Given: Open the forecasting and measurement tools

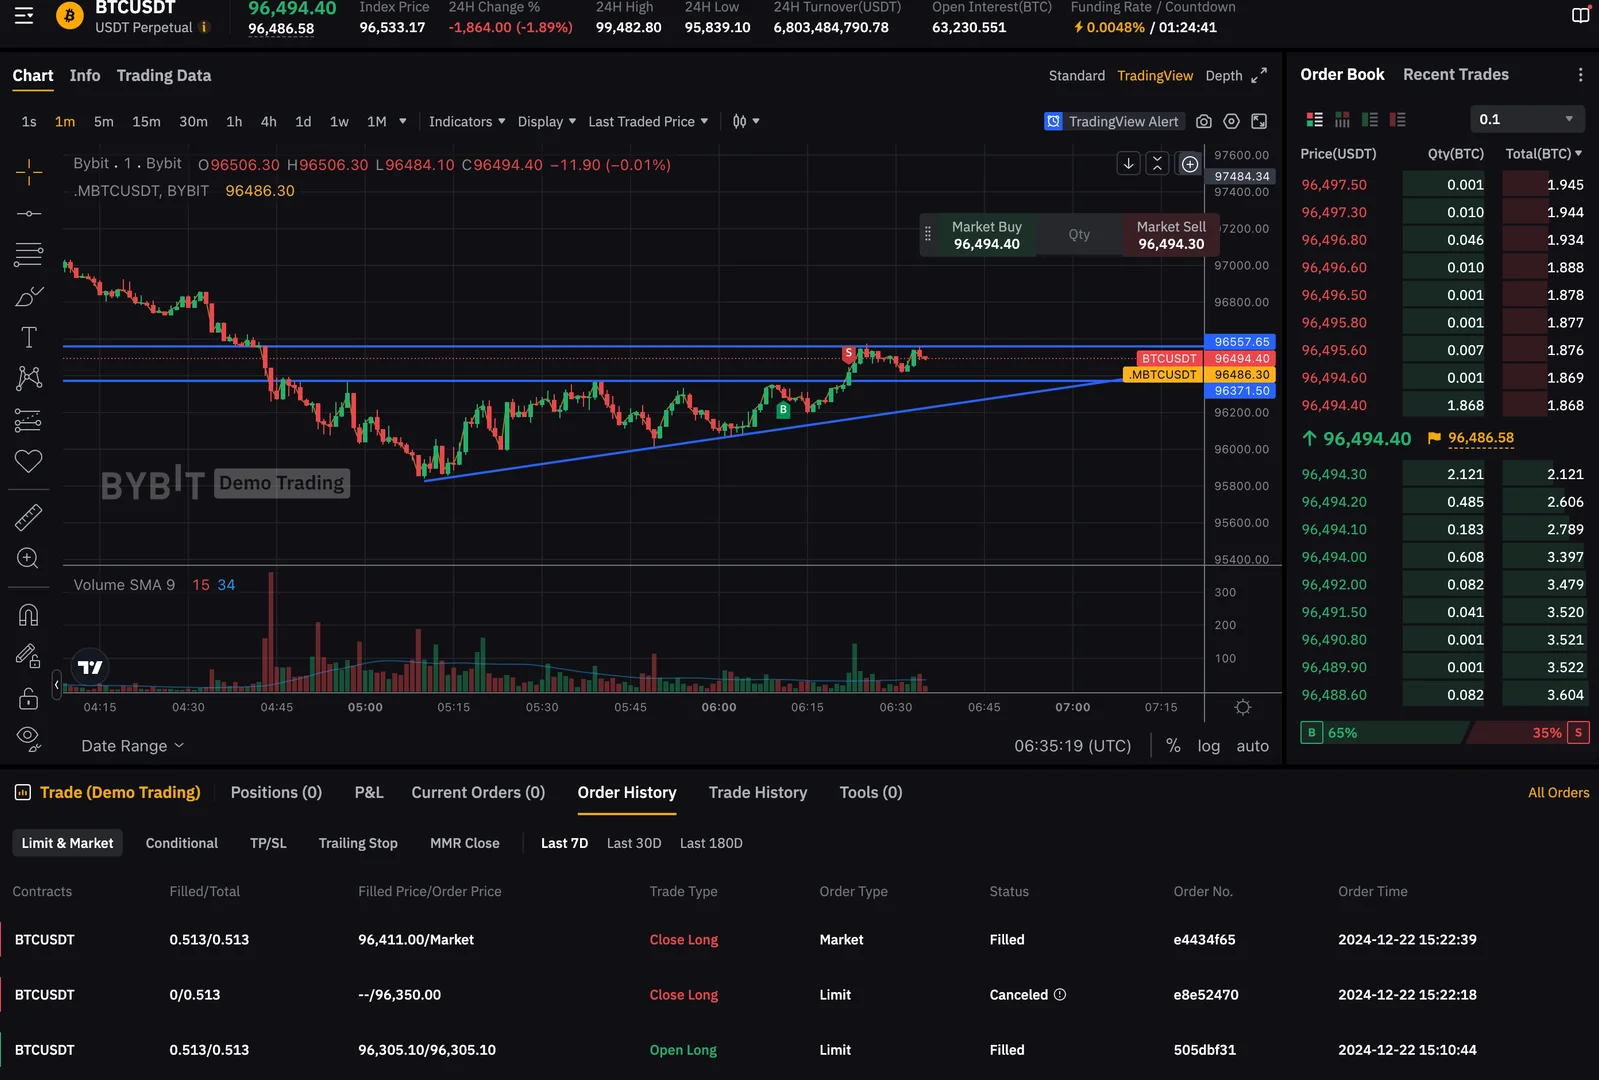Looking at the screenshot, I should click(29, 420).
